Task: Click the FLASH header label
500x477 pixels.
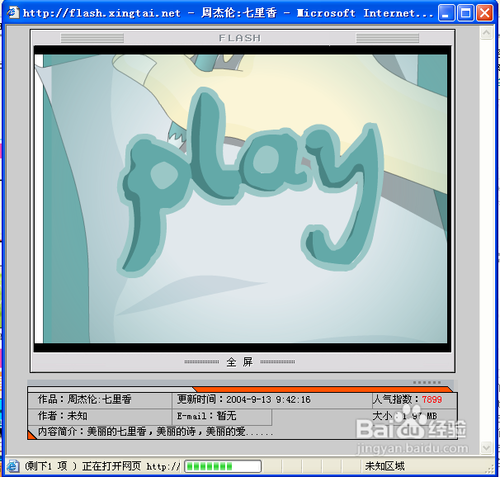Action: pyautogui.click(x=240, y=38)
